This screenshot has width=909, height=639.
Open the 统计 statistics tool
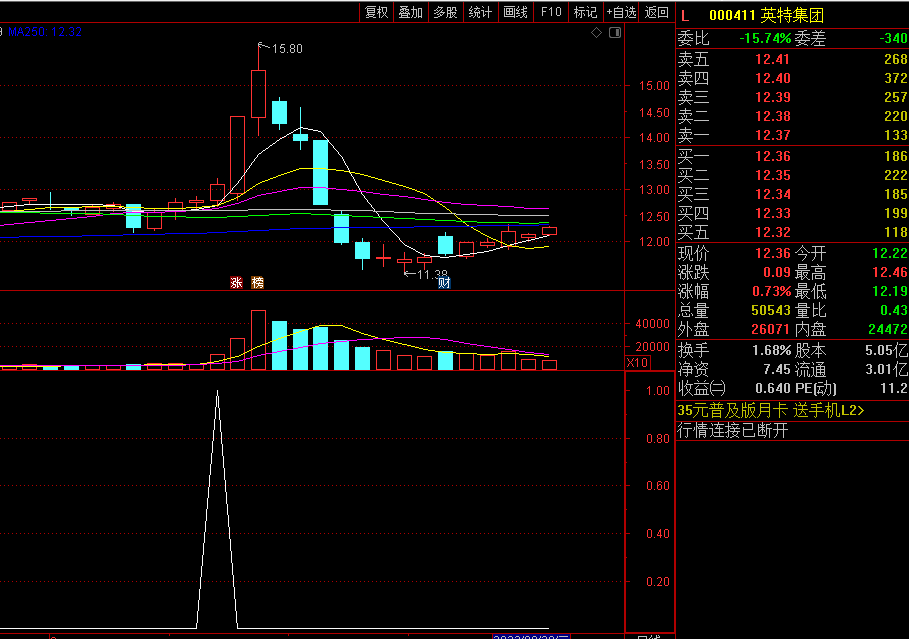[x=480, y=12]
